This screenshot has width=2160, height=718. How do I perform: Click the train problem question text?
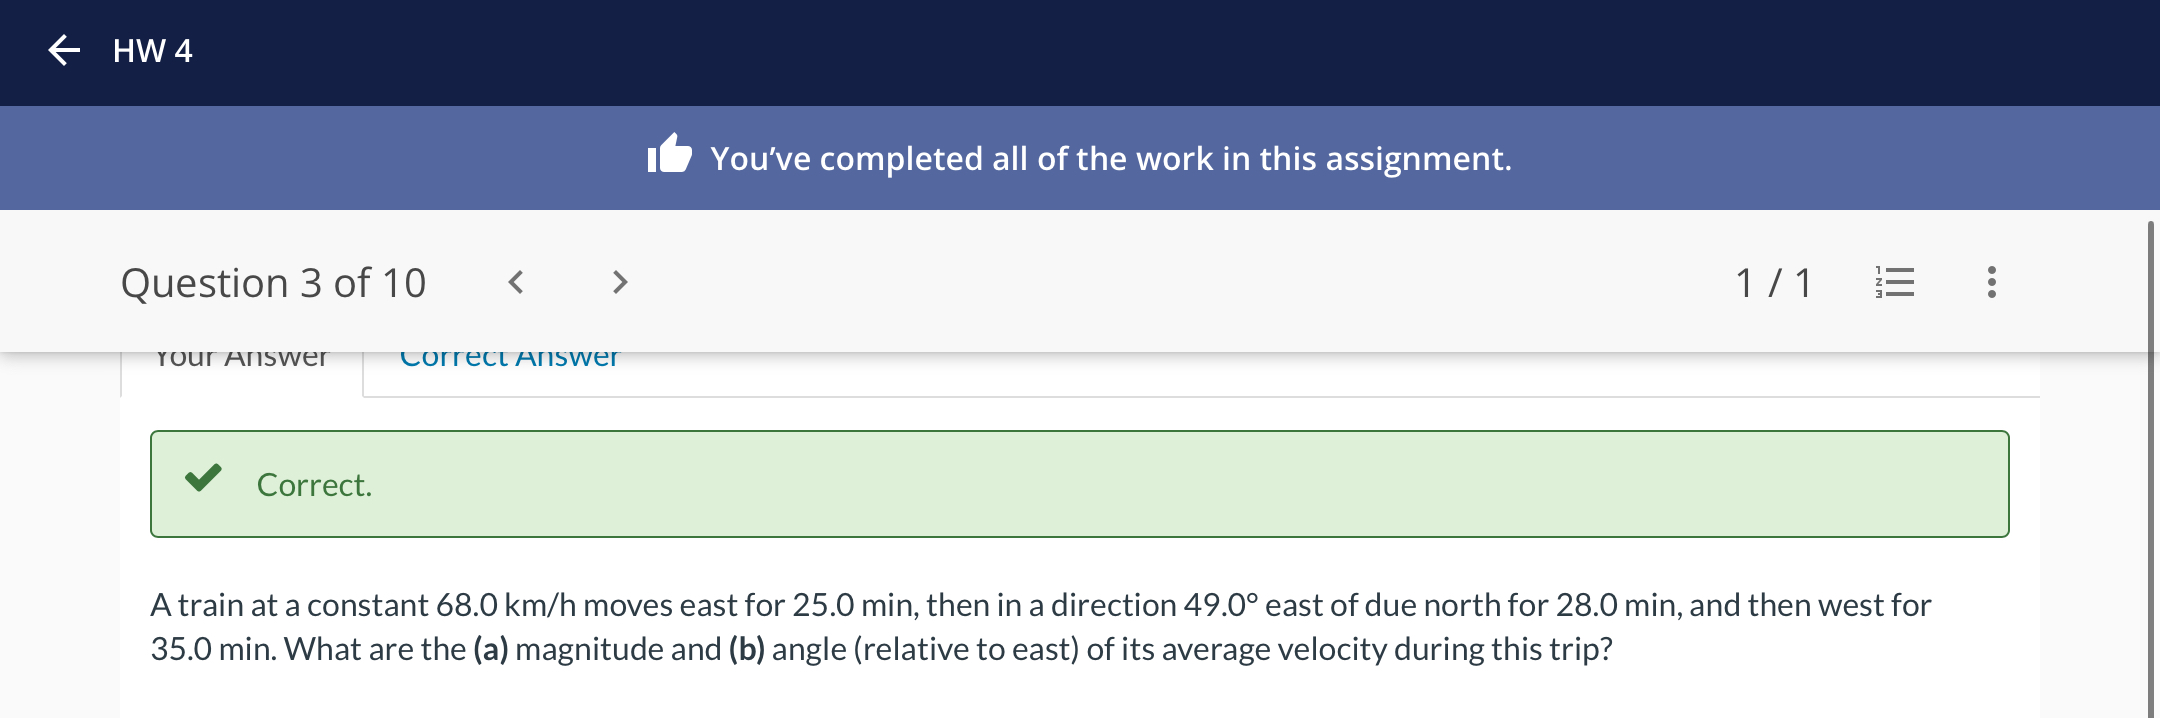coord(1041,627)
